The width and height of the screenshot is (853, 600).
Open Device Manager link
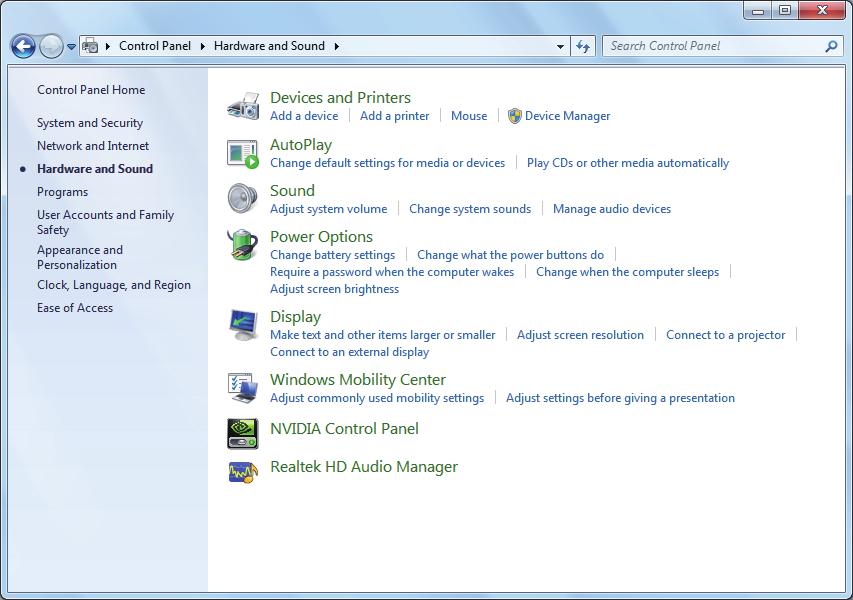click(567, 116)
